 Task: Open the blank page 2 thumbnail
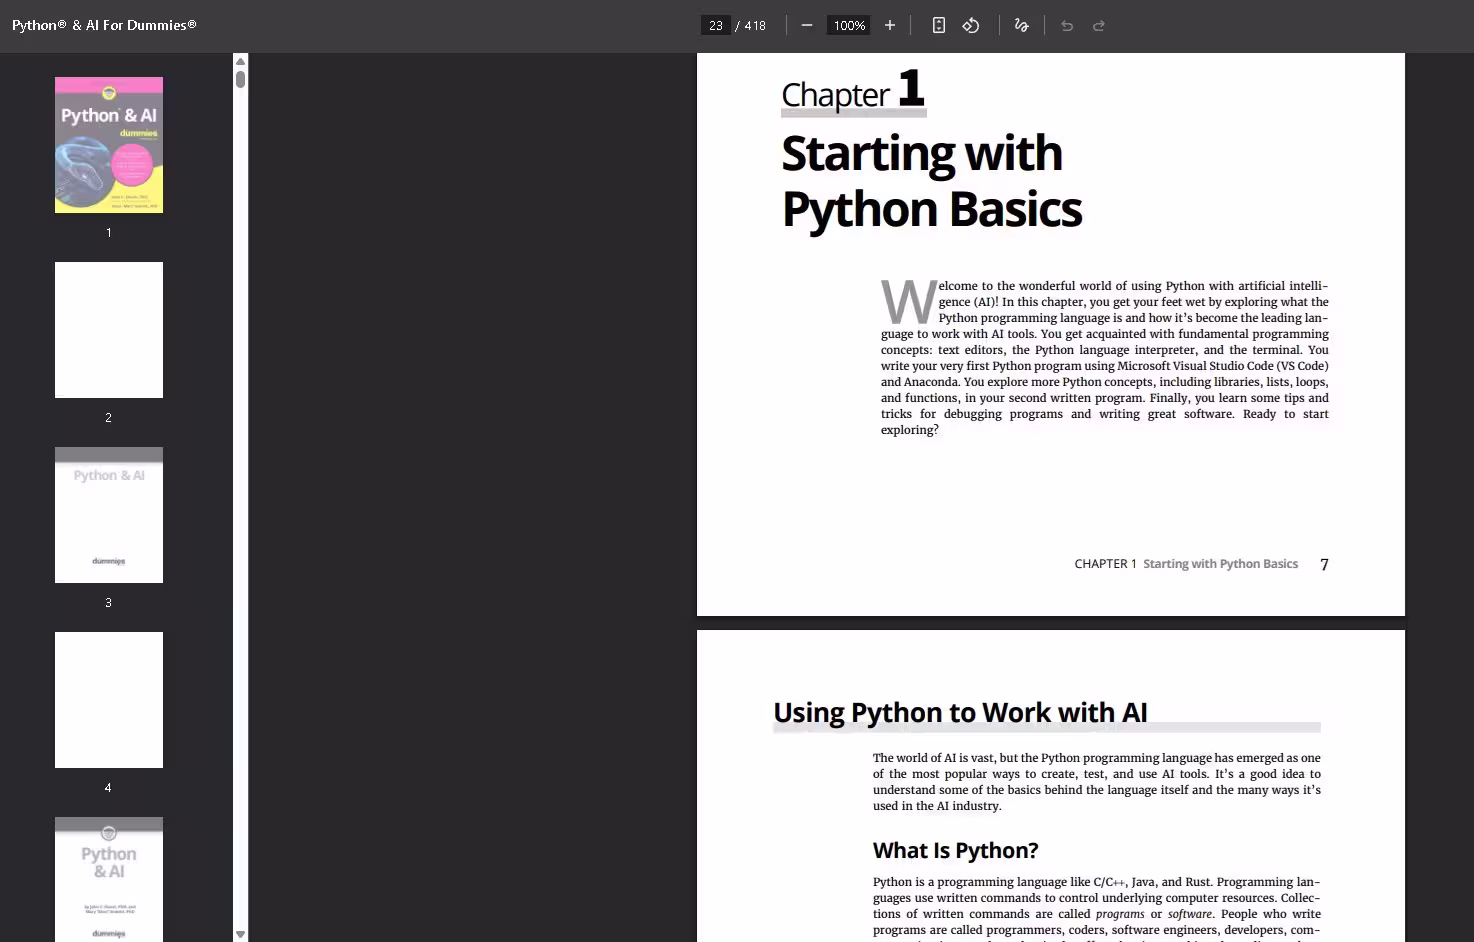click(x=109, y=330)
